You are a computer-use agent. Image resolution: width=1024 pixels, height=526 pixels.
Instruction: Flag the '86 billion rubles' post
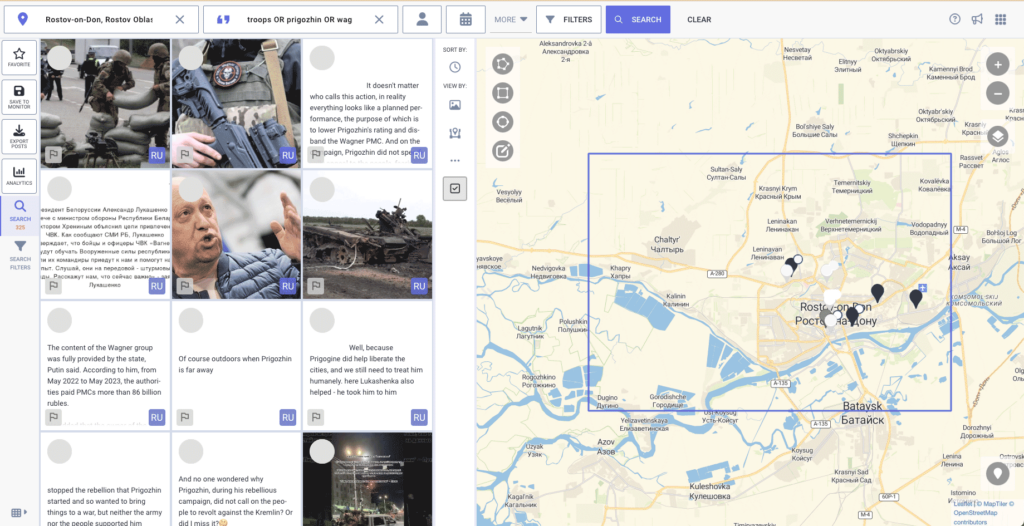pyautogui.click(x=54, y=417)
